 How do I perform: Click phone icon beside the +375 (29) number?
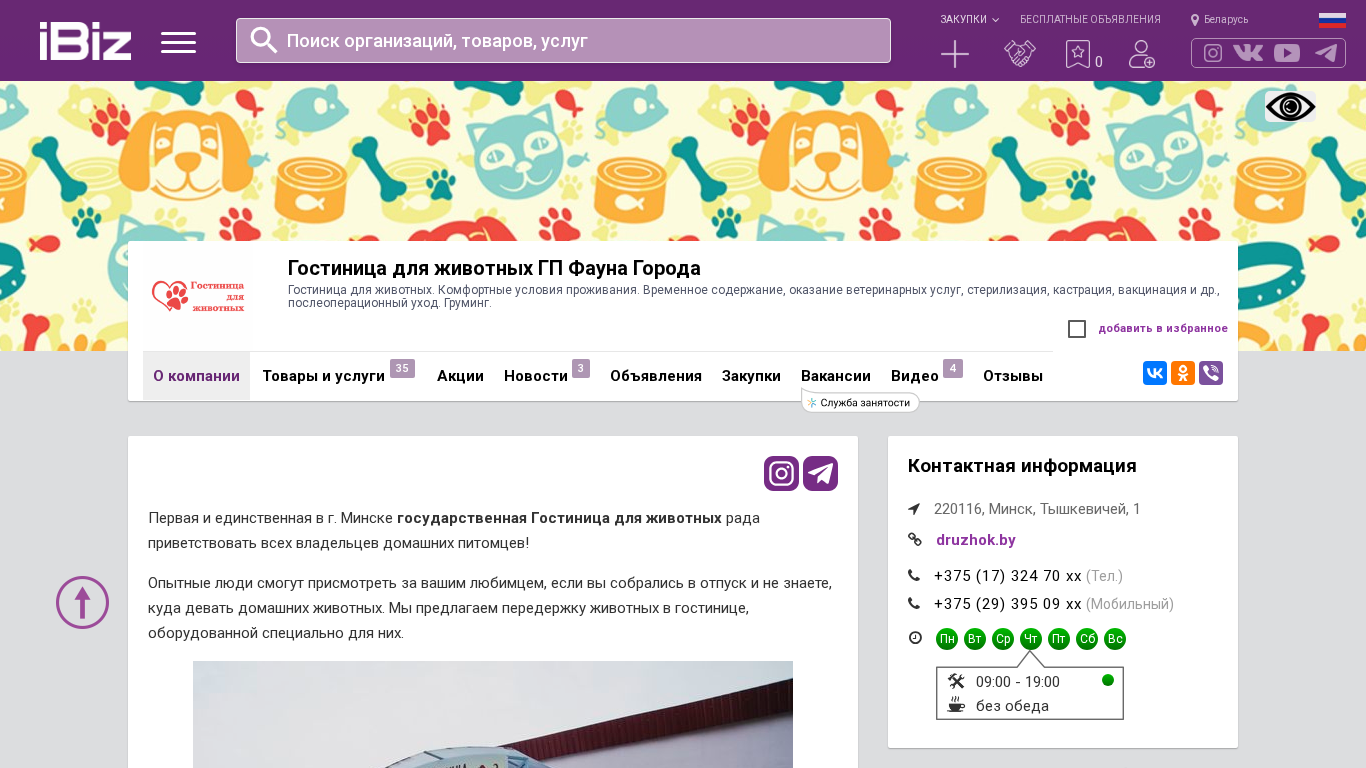click(914, 604)
